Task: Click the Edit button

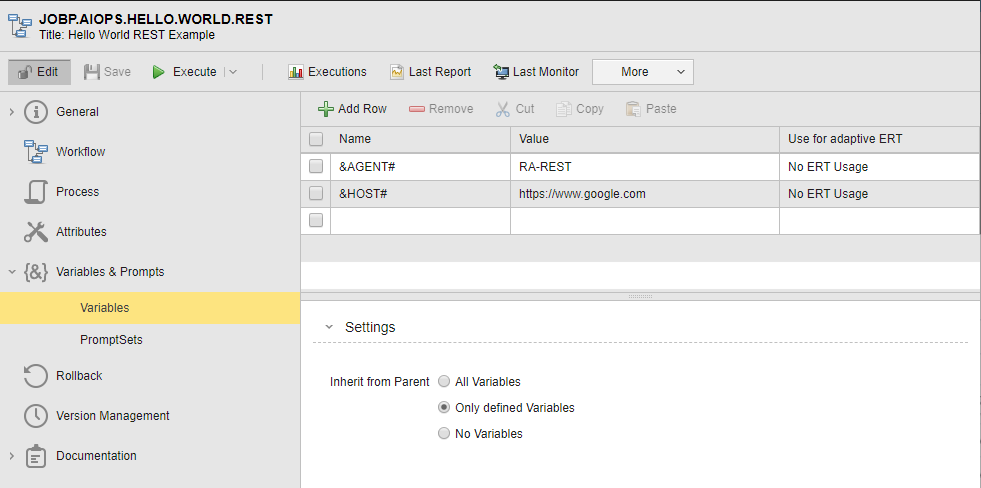Action: 40,72
